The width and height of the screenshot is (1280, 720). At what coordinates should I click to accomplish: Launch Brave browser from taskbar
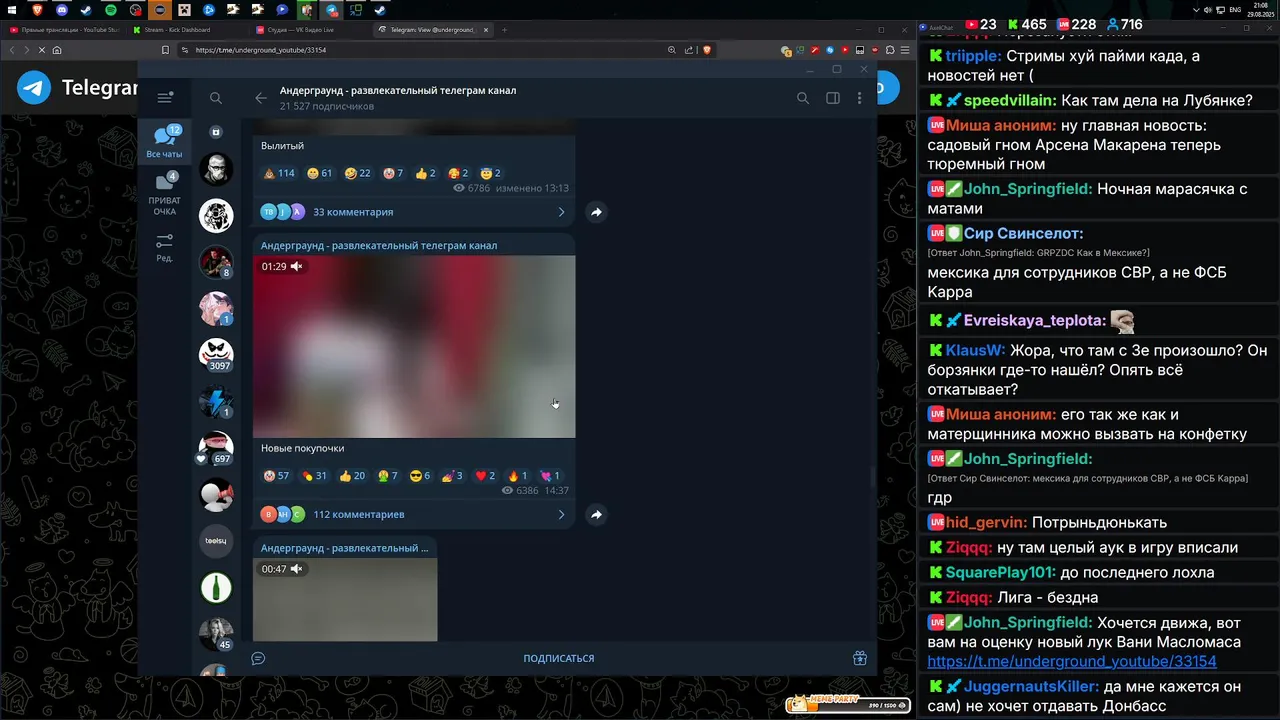tap(38, 9)
